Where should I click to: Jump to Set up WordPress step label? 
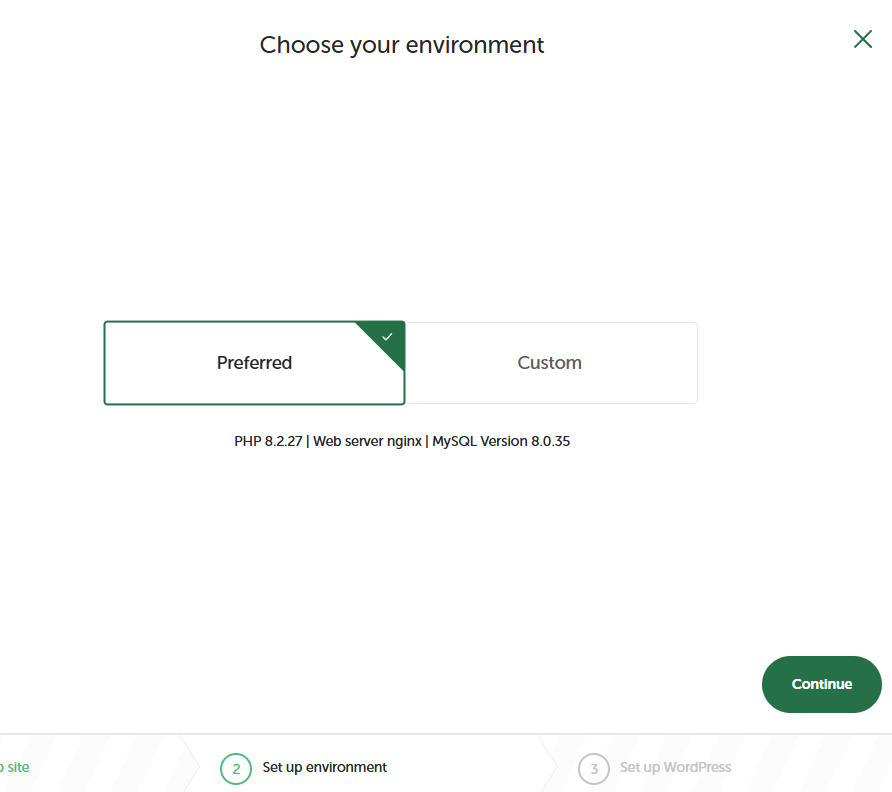point(675,768)
